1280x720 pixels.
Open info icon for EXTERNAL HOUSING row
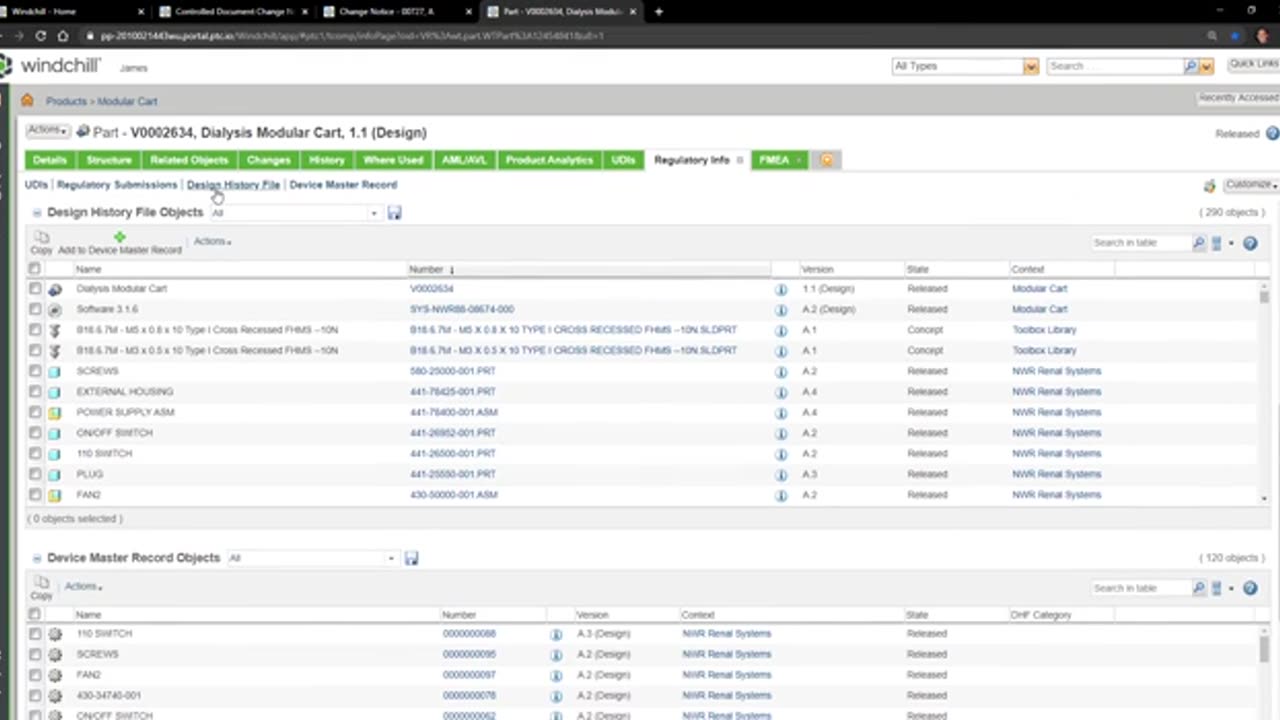781,392
